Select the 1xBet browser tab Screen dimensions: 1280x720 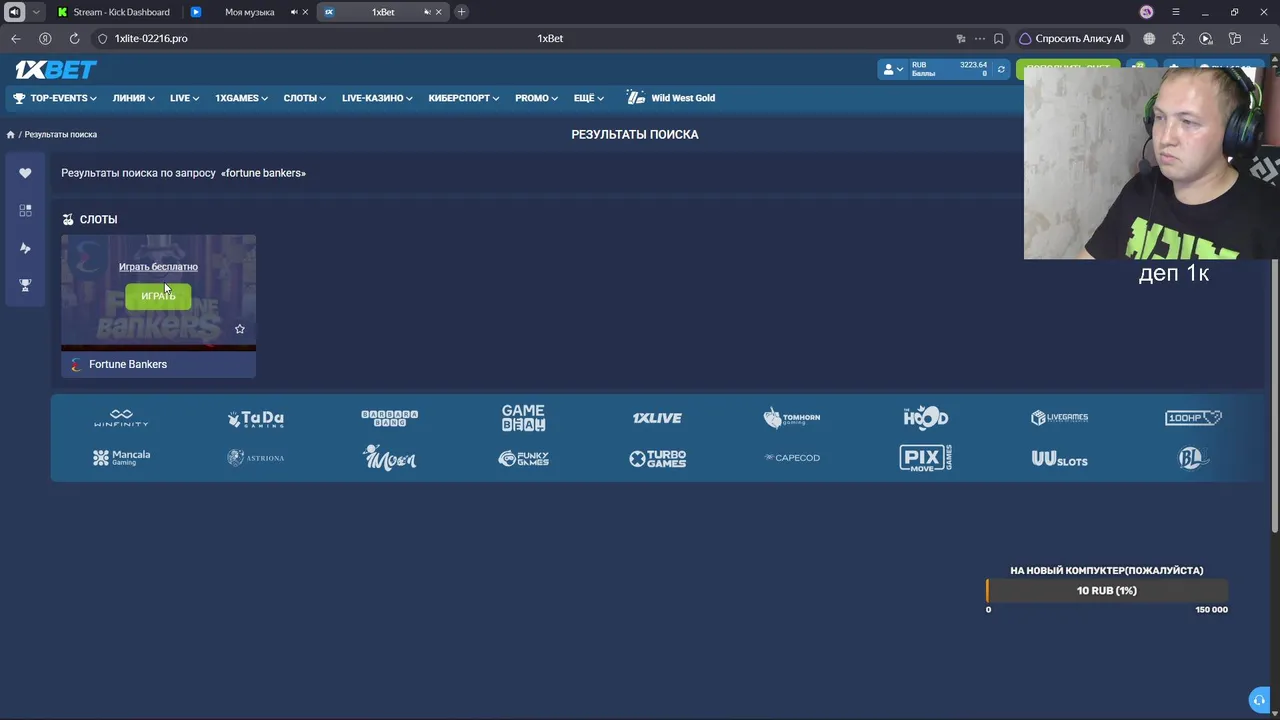(x=383, y=12)
